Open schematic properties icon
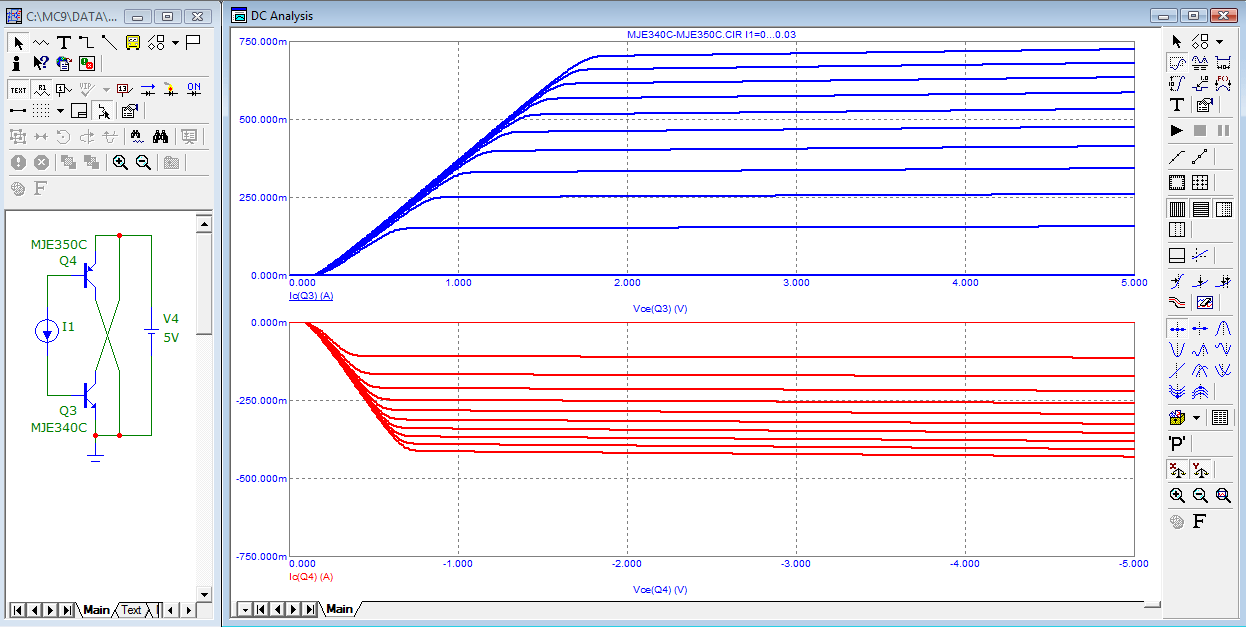This screenshot has height=627, width=1246. click(x=129, y=111)
